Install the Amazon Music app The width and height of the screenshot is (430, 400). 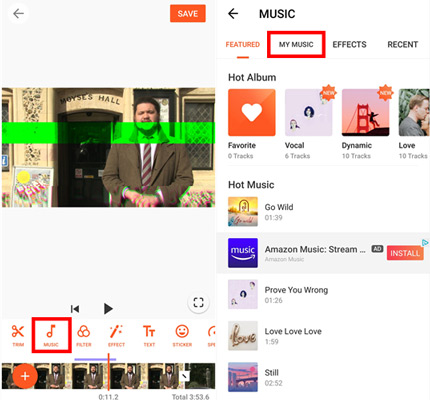(405, 253)
